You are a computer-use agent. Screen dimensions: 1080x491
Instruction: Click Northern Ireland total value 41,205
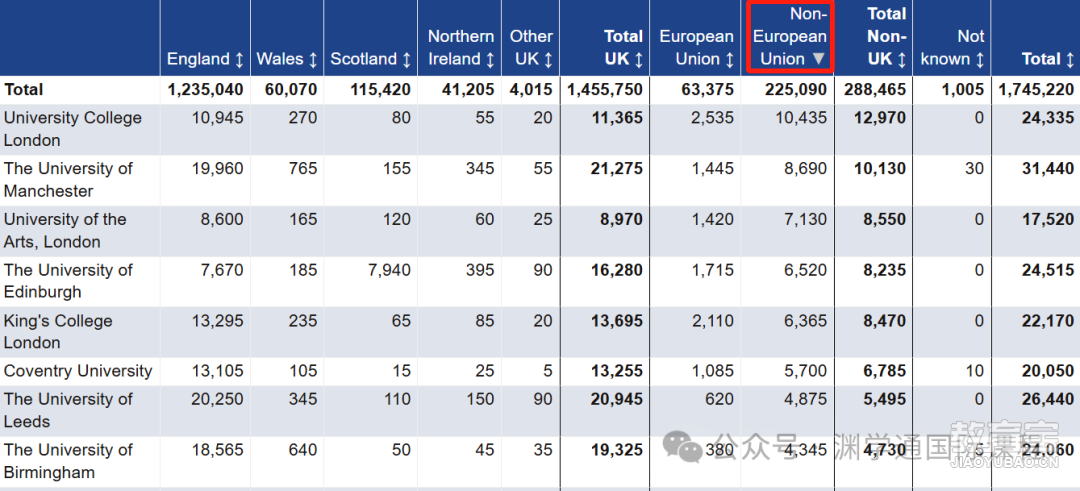[468, 90]
